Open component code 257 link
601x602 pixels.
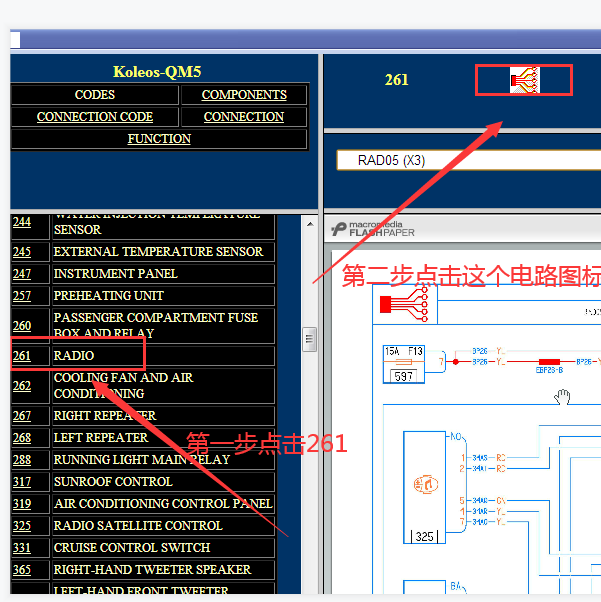tap(22, 296)
